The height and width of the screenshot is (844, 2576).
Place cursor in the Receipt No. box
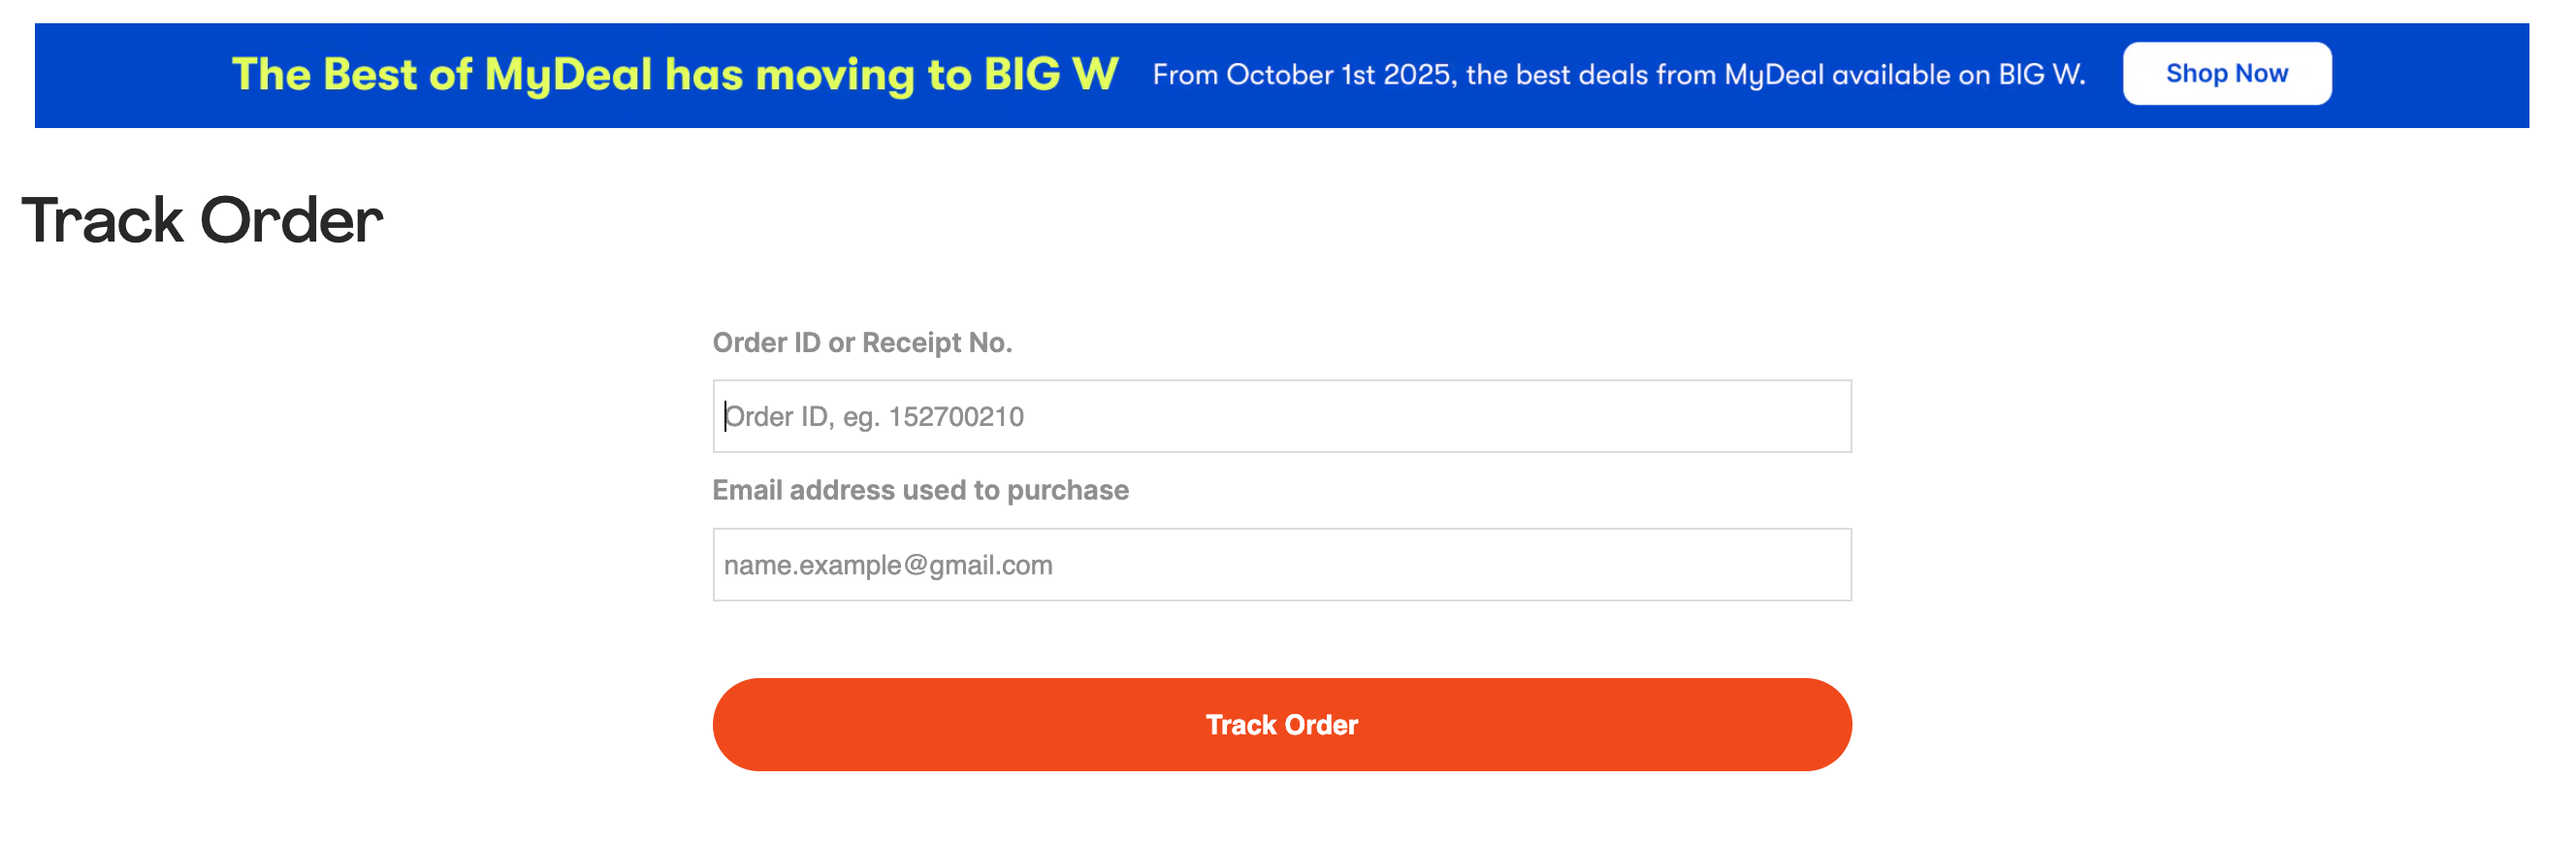(x=1281, y=416)
